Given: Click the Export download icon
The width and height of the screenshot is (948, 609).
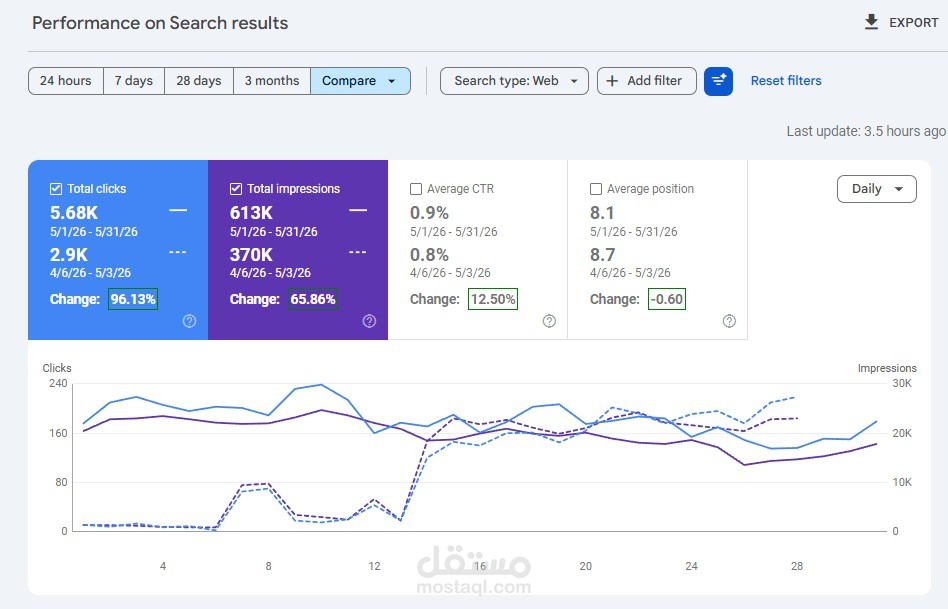Looking at the screenshot, I should tap(871, 22).
